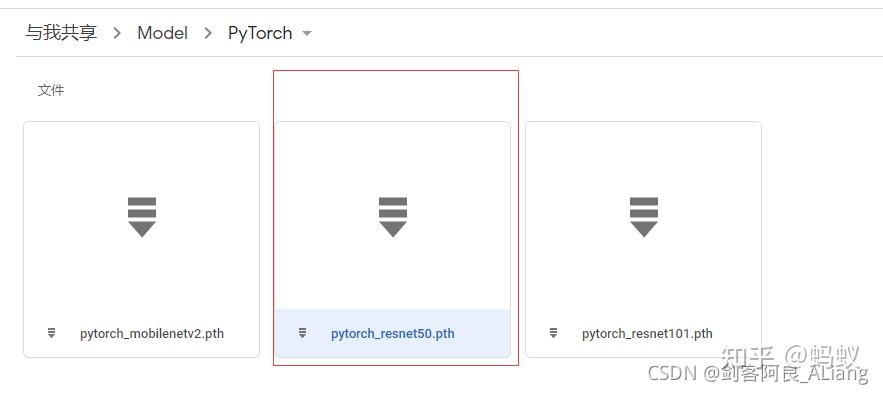Viewport: 883px width, 394px height.
Task: Go to the Model breadcrumb folder
Action: coord(162,33)
